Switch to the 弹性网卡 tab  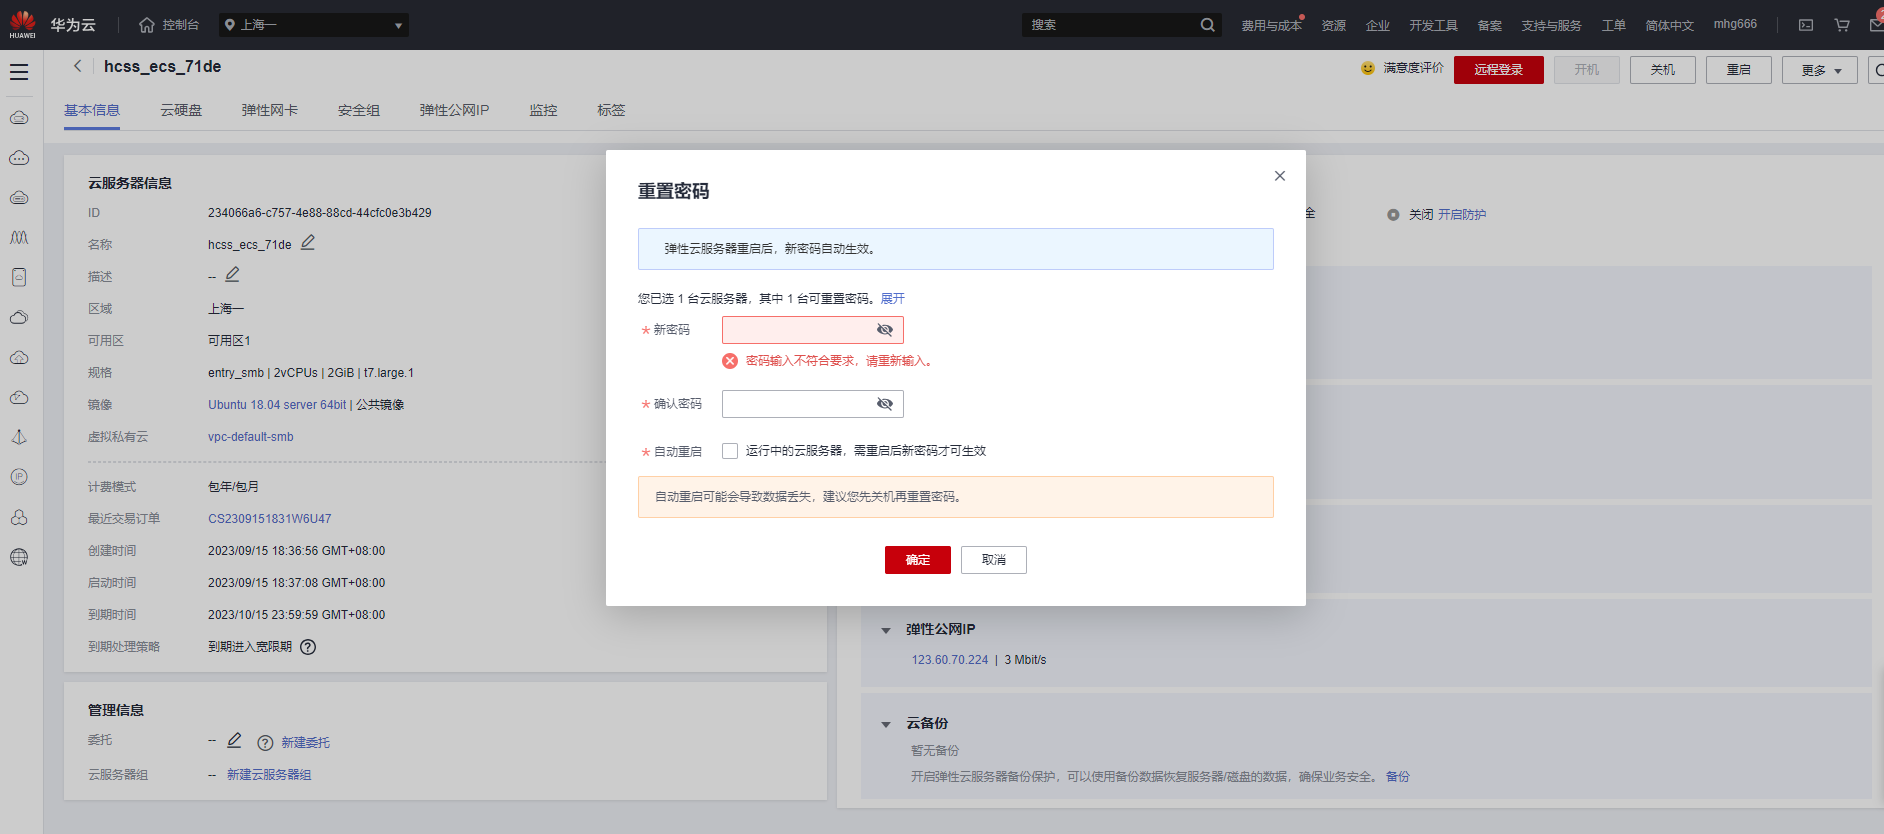click(x=270, y=110)
